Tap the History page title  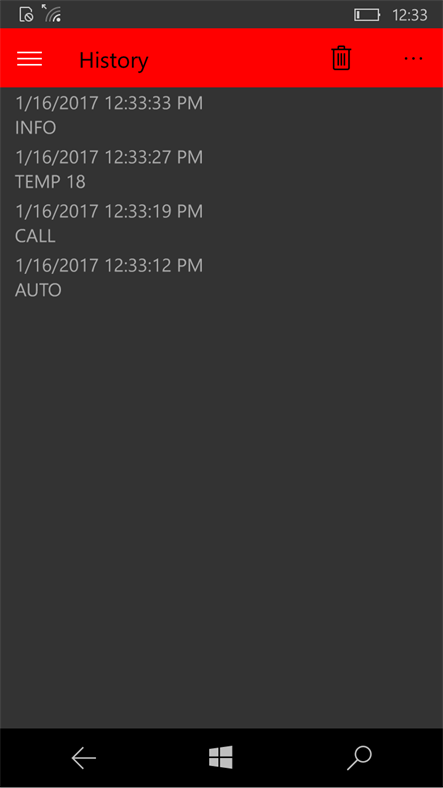coord(114,60)
